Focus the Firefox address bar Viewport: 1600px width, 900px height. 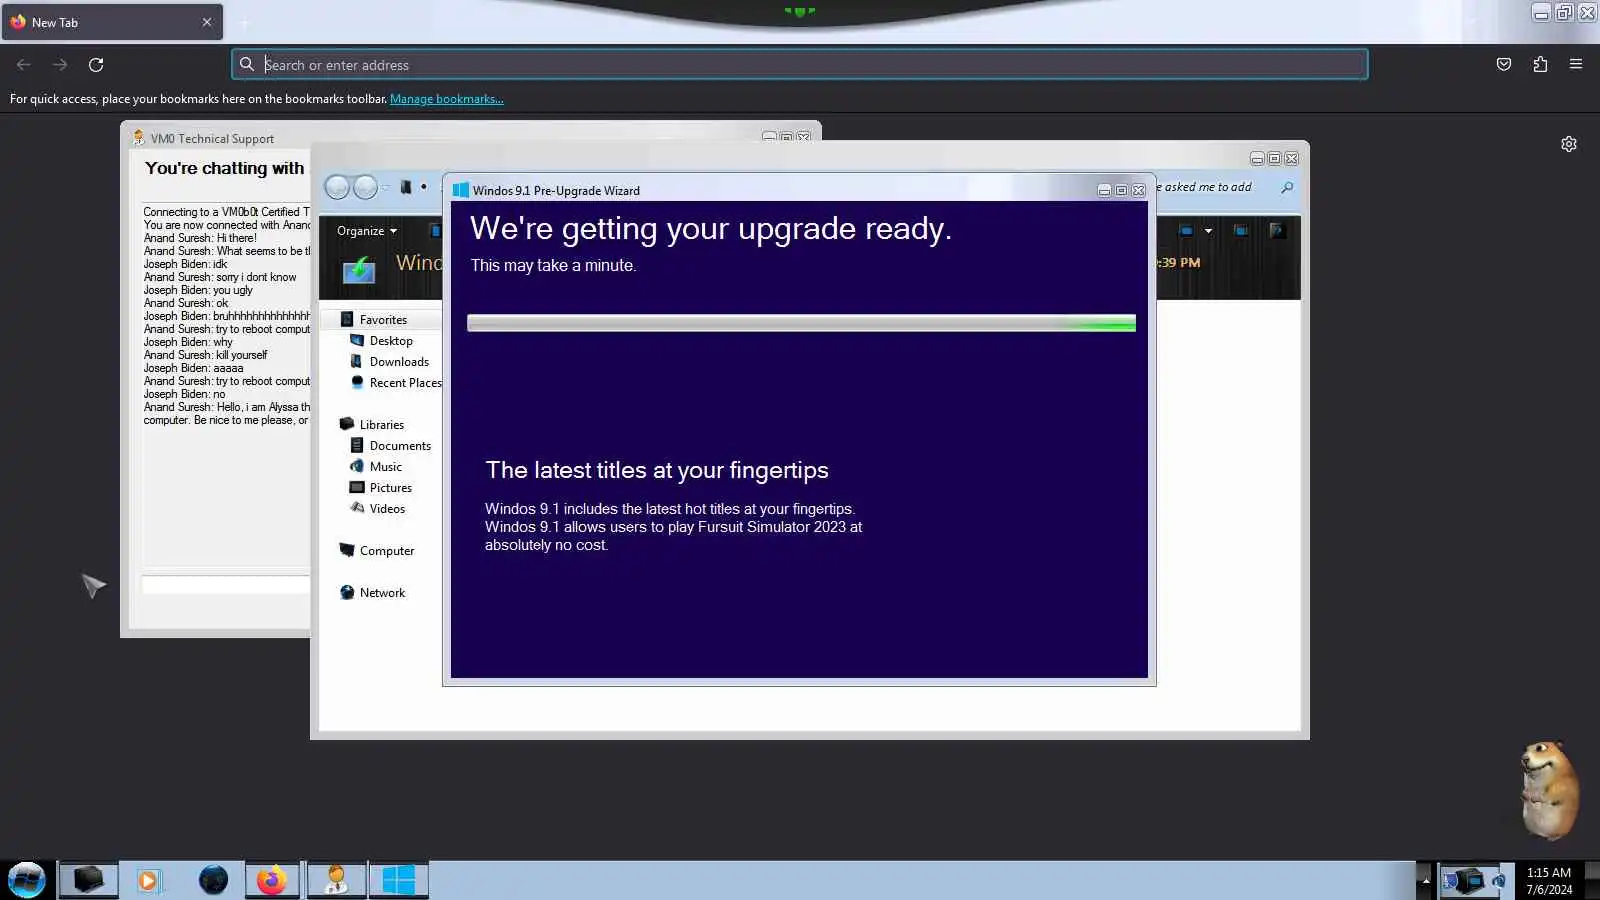[800, 65]
